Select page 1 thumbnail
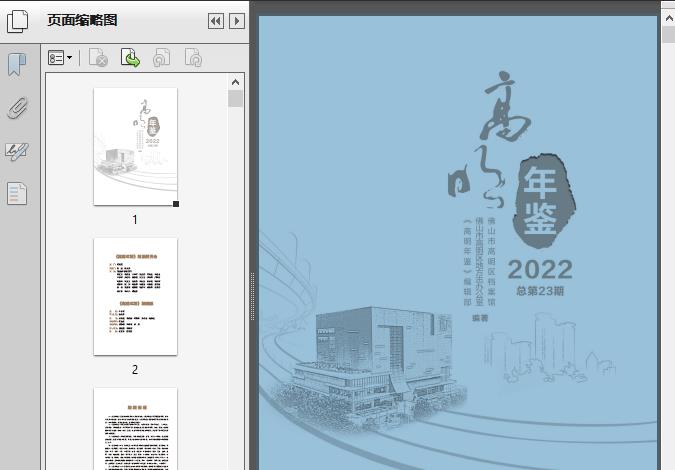 [x=135, y=147]
